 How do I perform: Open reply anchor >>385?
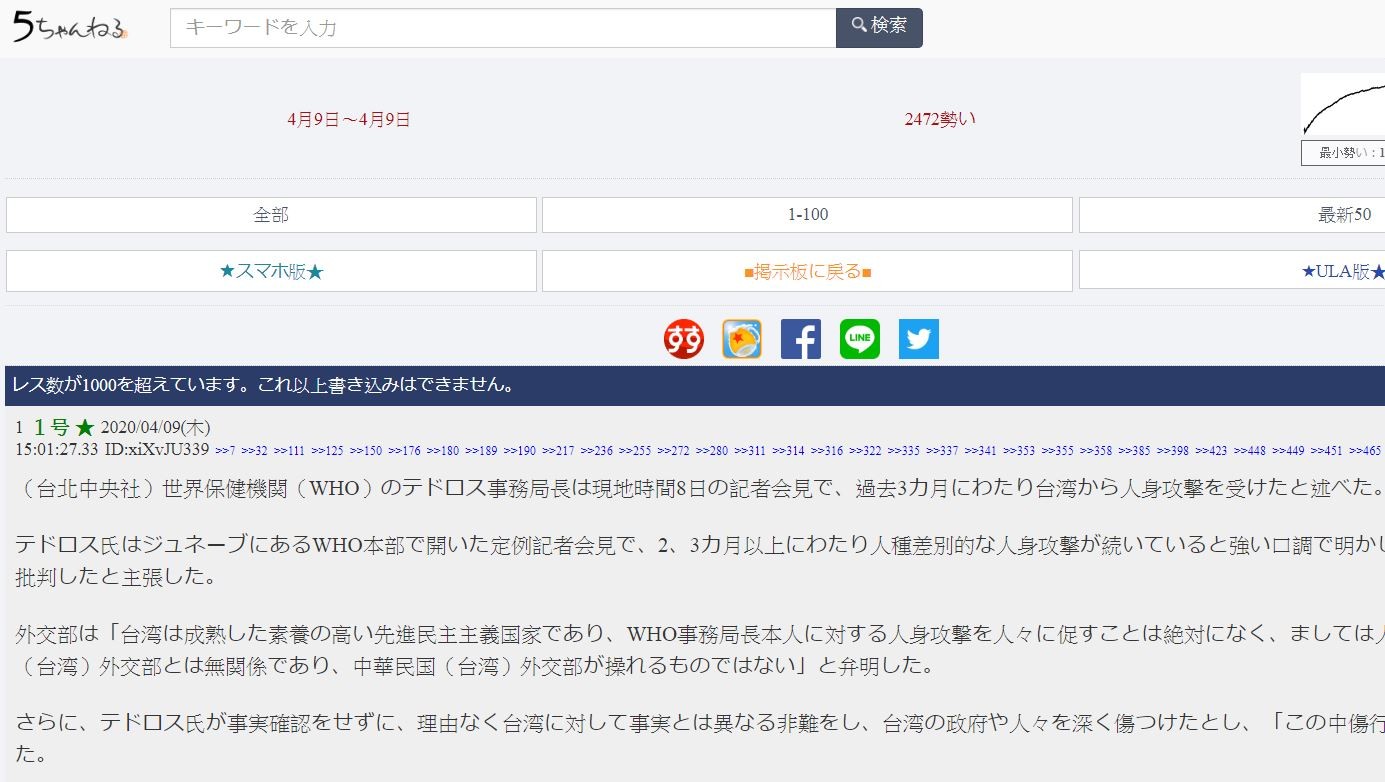[1135, 450]
